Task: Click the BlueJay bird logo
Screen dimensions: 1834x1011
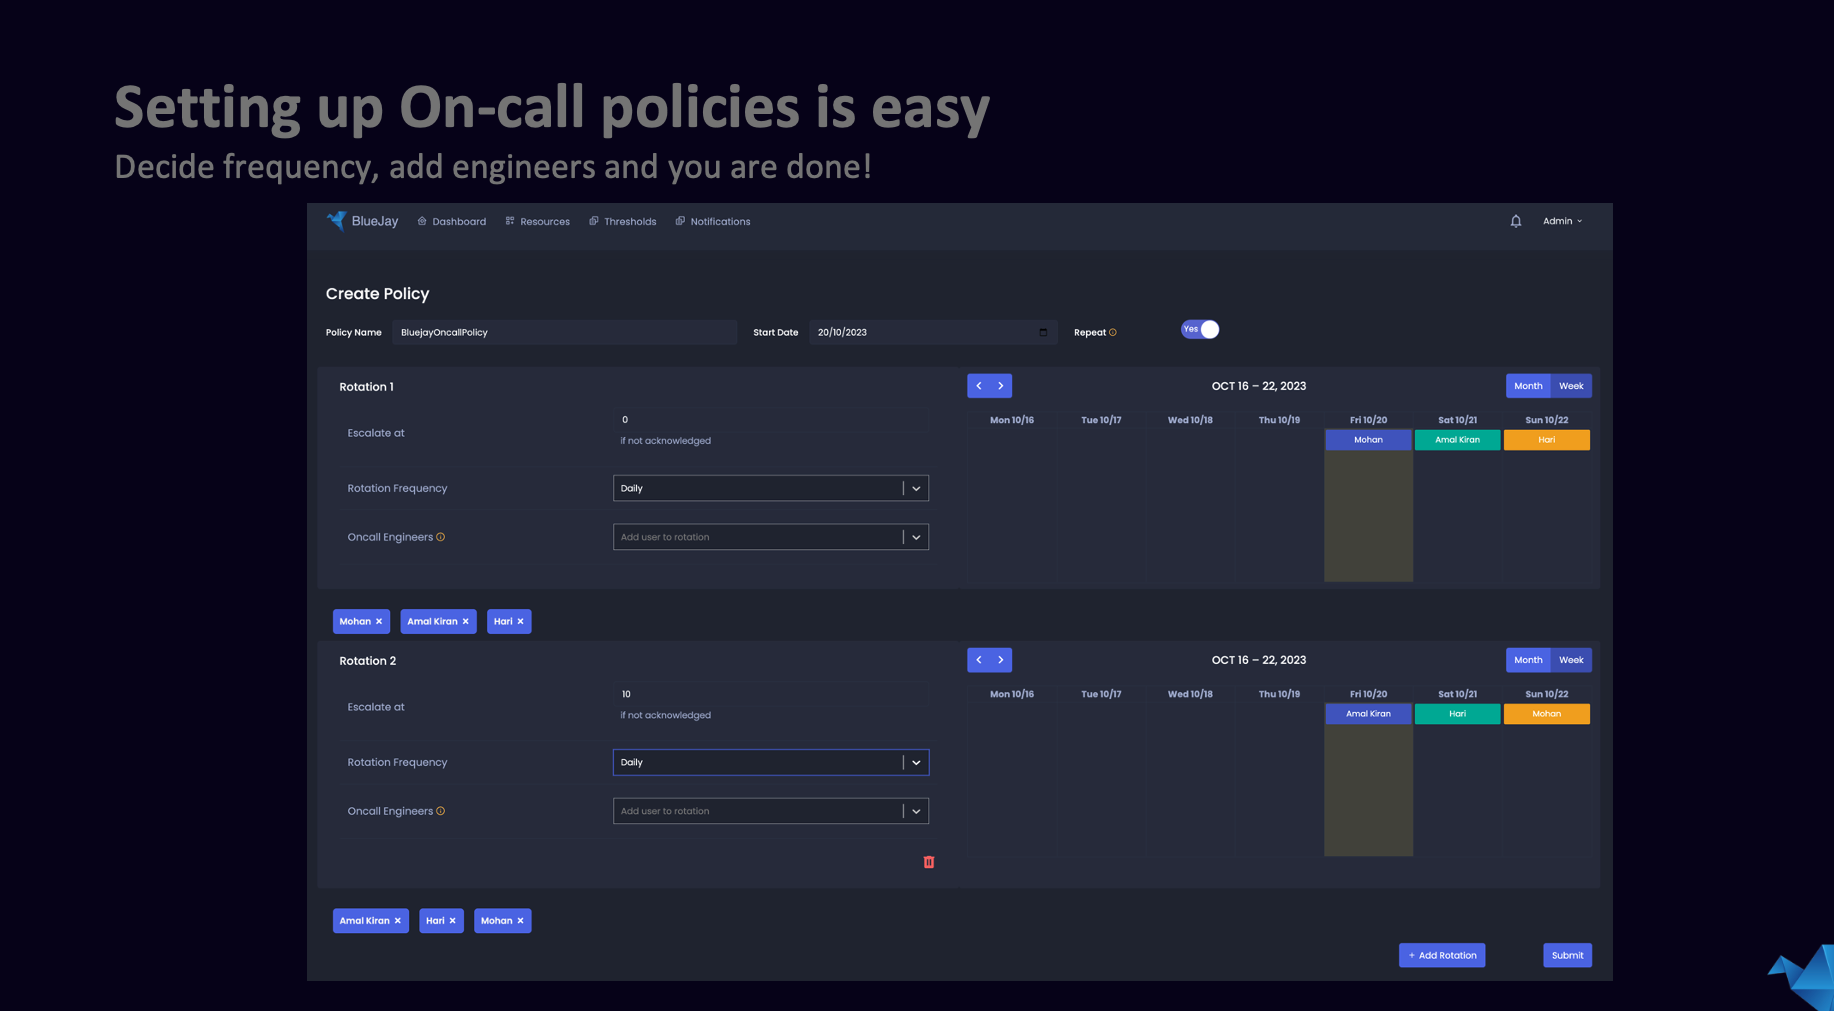Action: point(336,221)
